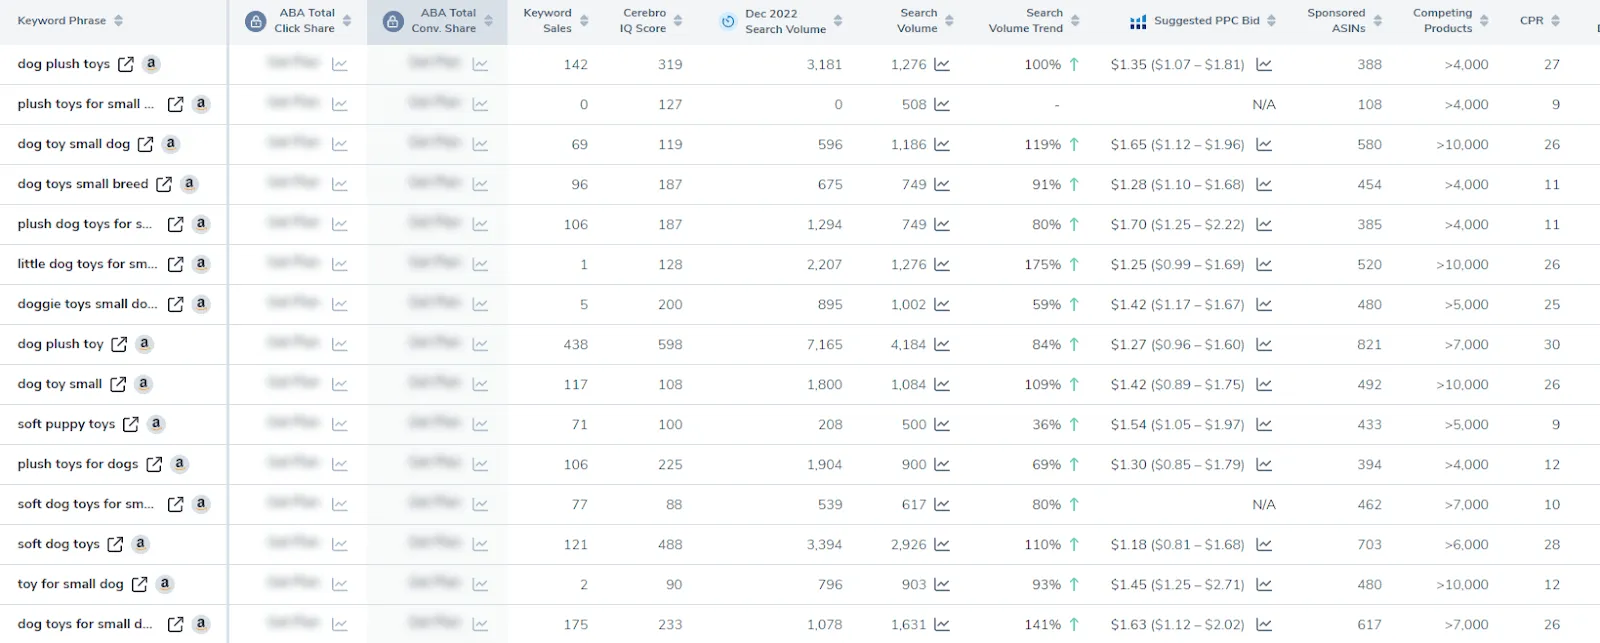Open external link for 'dog toy small dog'
1600x643 pixels.
[145, 144]
